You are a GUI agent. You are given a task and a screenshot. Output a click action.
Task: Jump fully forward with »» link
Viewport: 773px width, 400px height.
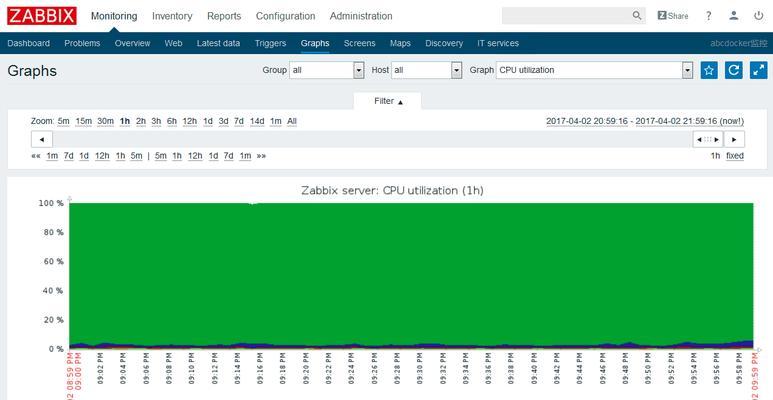point(261,156)
